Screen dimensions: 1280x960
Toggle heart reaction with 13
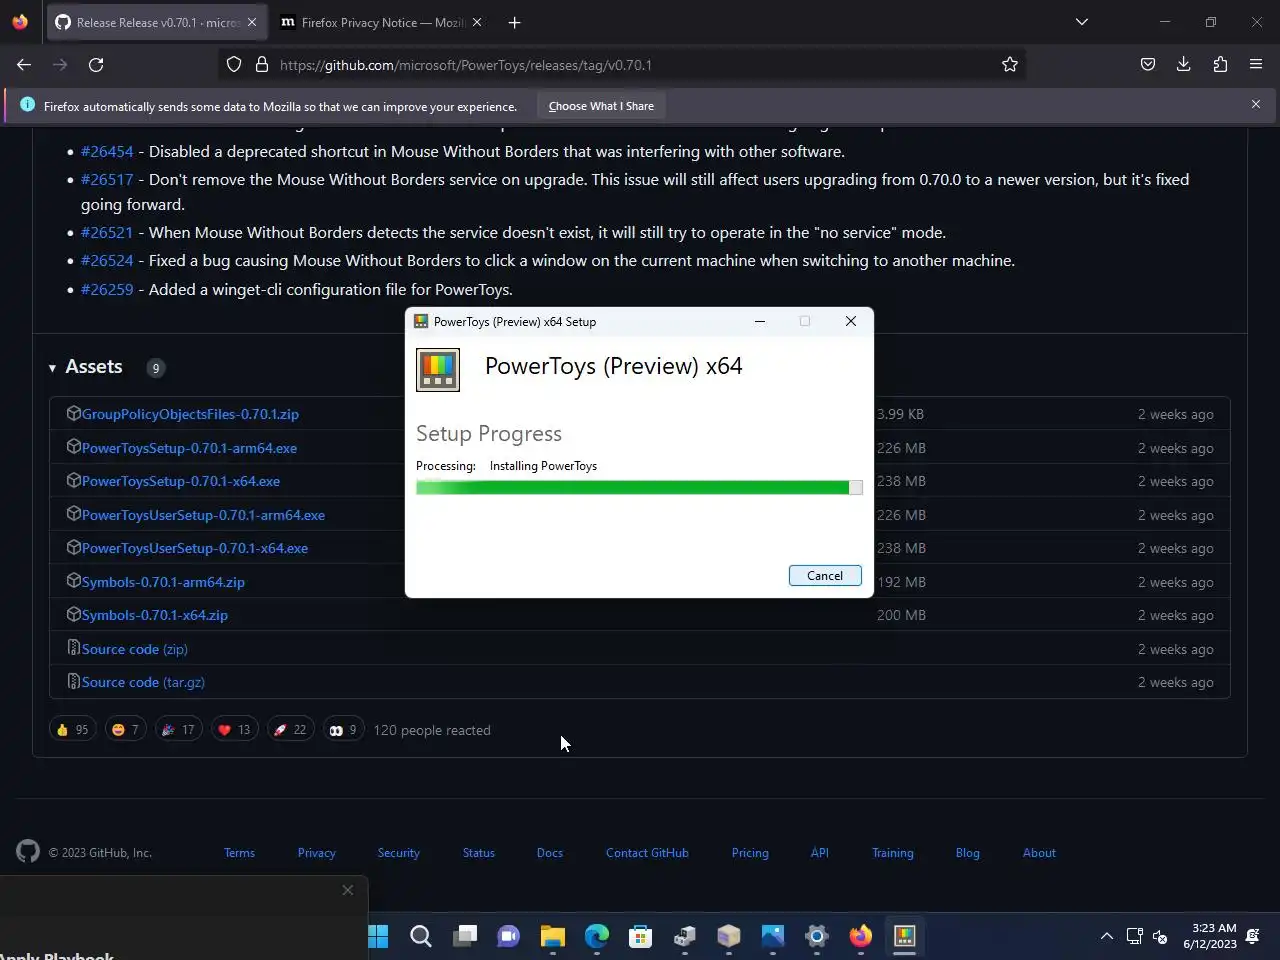tap(234, 730)
